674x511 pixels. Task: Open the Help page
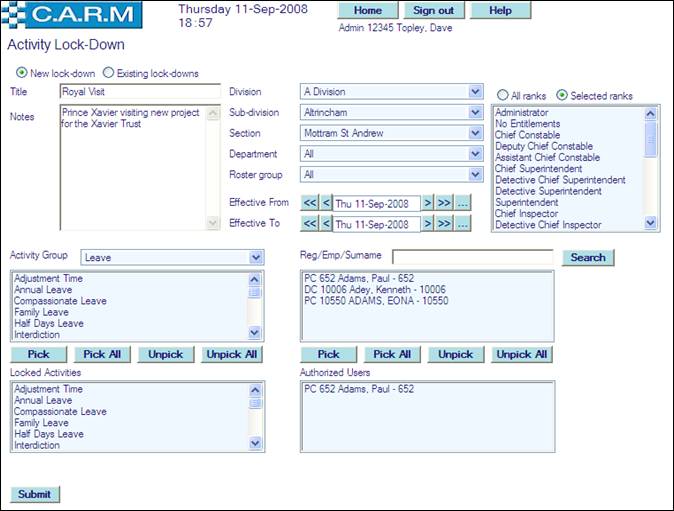click(500, 10)
